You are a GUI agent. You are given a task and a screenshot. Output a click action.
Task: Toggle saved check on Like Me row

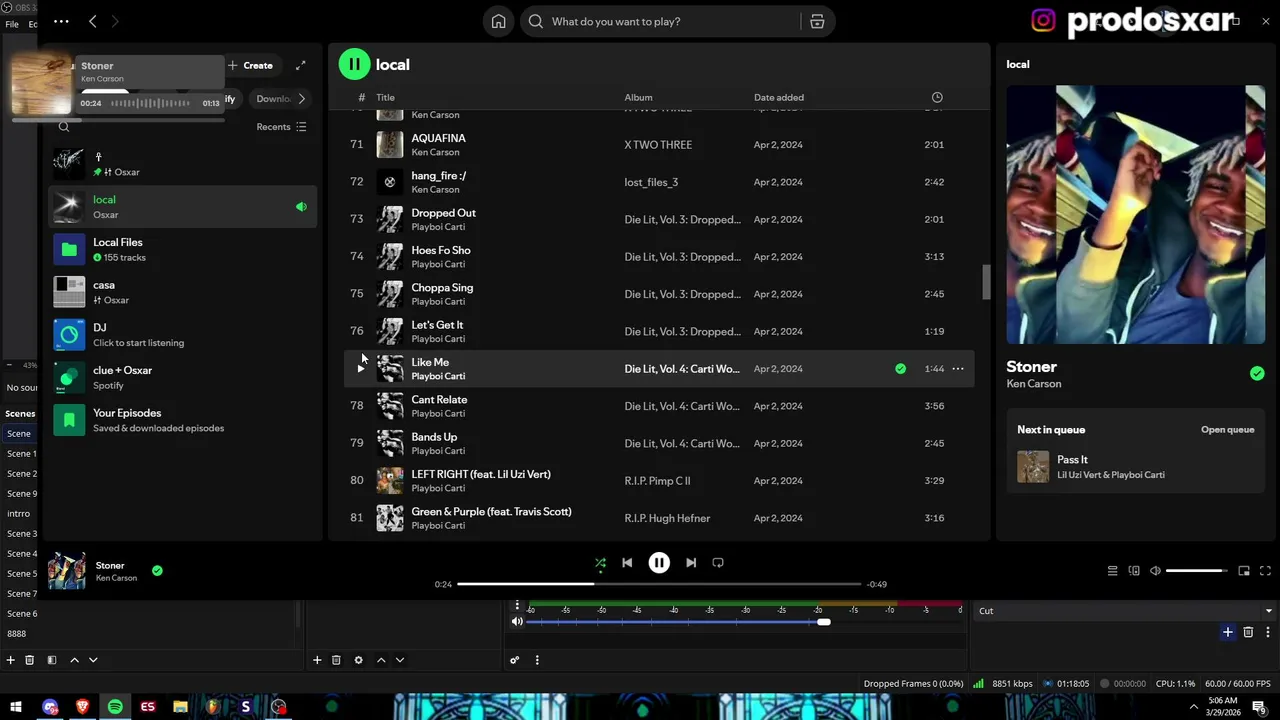pyautogui.click(x=900, y=369)
